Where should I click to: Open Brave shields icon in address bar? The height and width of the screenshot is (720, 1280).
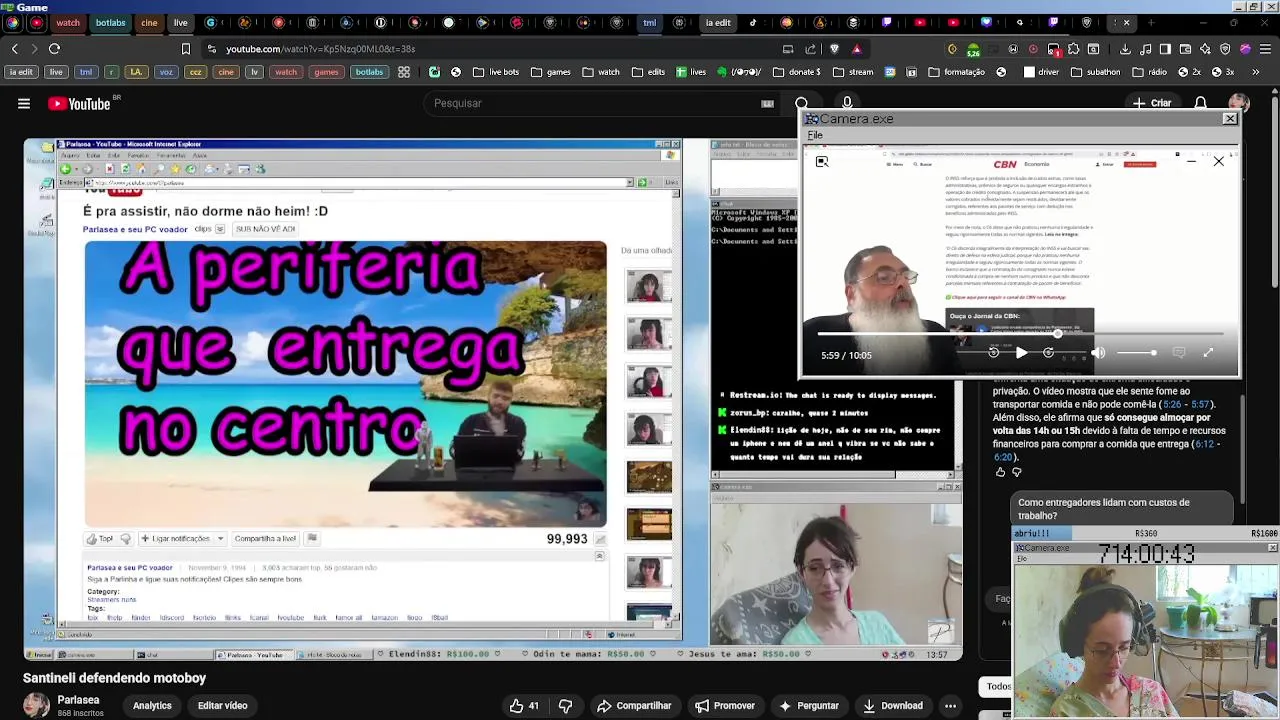(x=835, y=49)
